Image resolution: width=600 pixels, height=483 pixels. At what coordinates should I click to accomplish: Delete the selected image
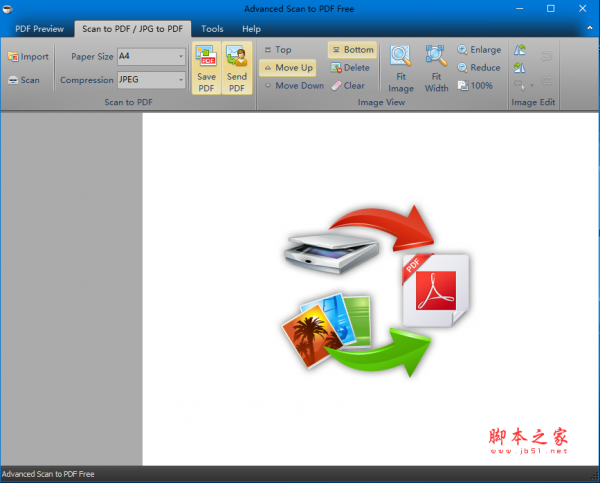(350, 68)
